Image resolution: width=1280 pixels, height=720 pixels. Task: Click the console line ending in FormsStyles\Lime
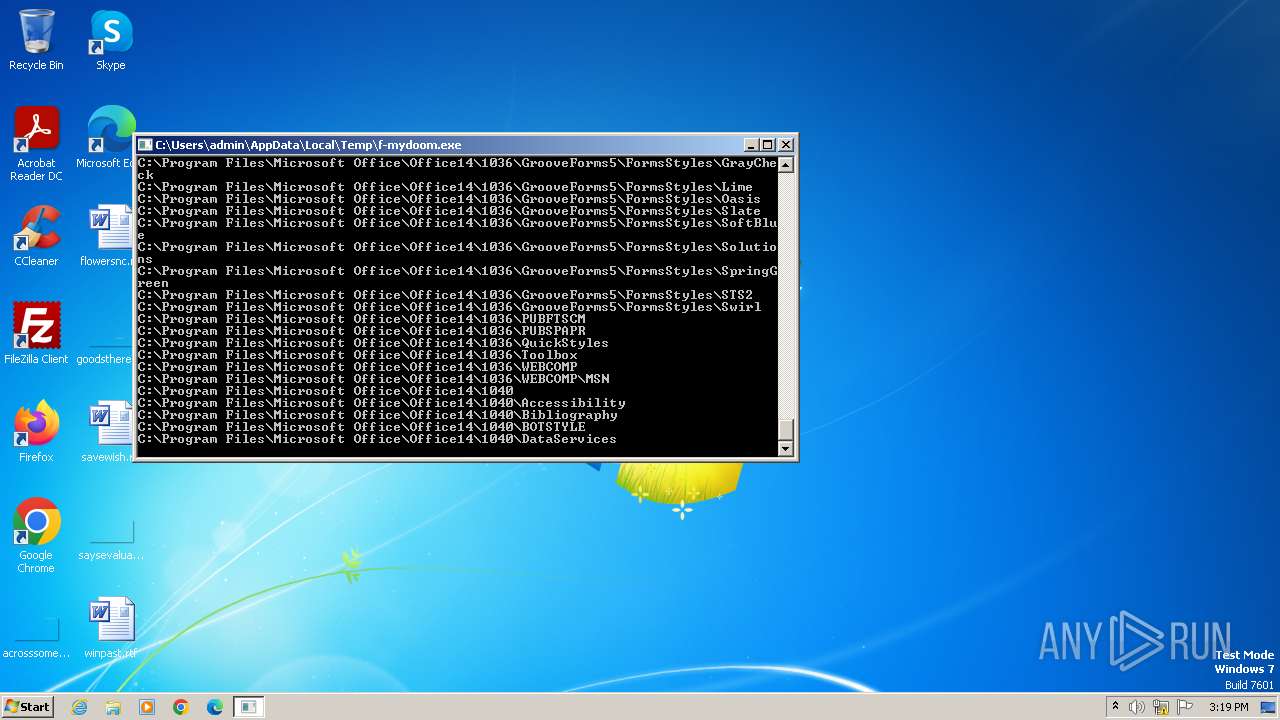pos(445,187)
